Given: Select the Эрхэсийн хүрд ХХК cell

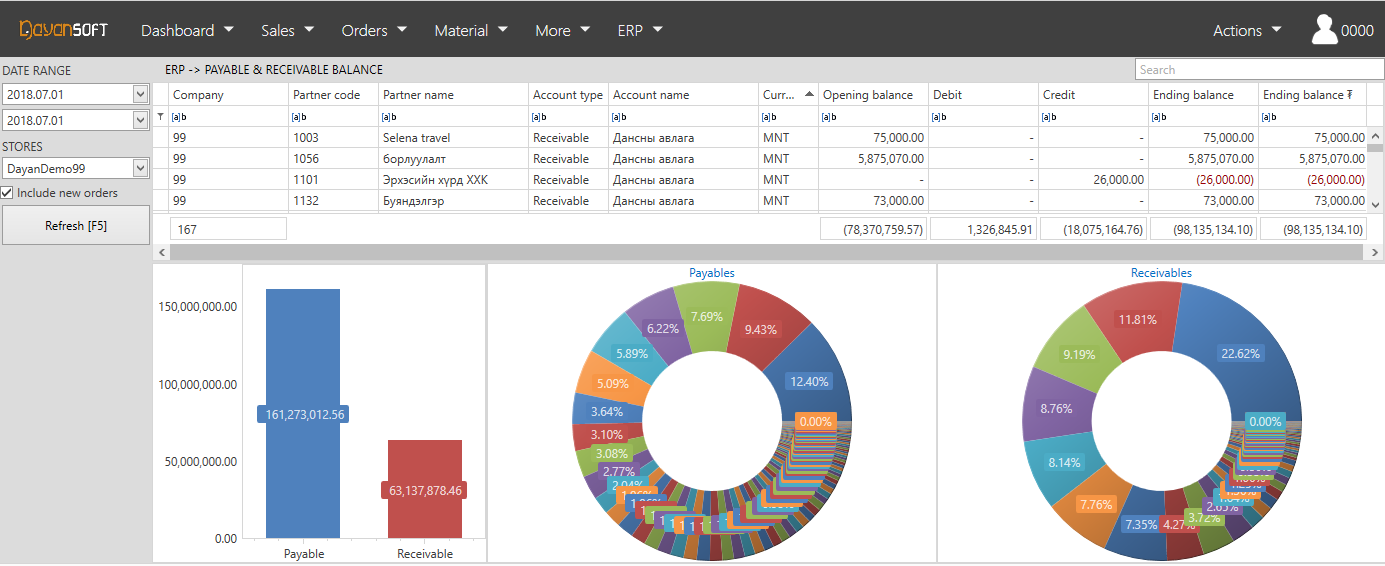Looking at the screenshot, I should point(453,180).
